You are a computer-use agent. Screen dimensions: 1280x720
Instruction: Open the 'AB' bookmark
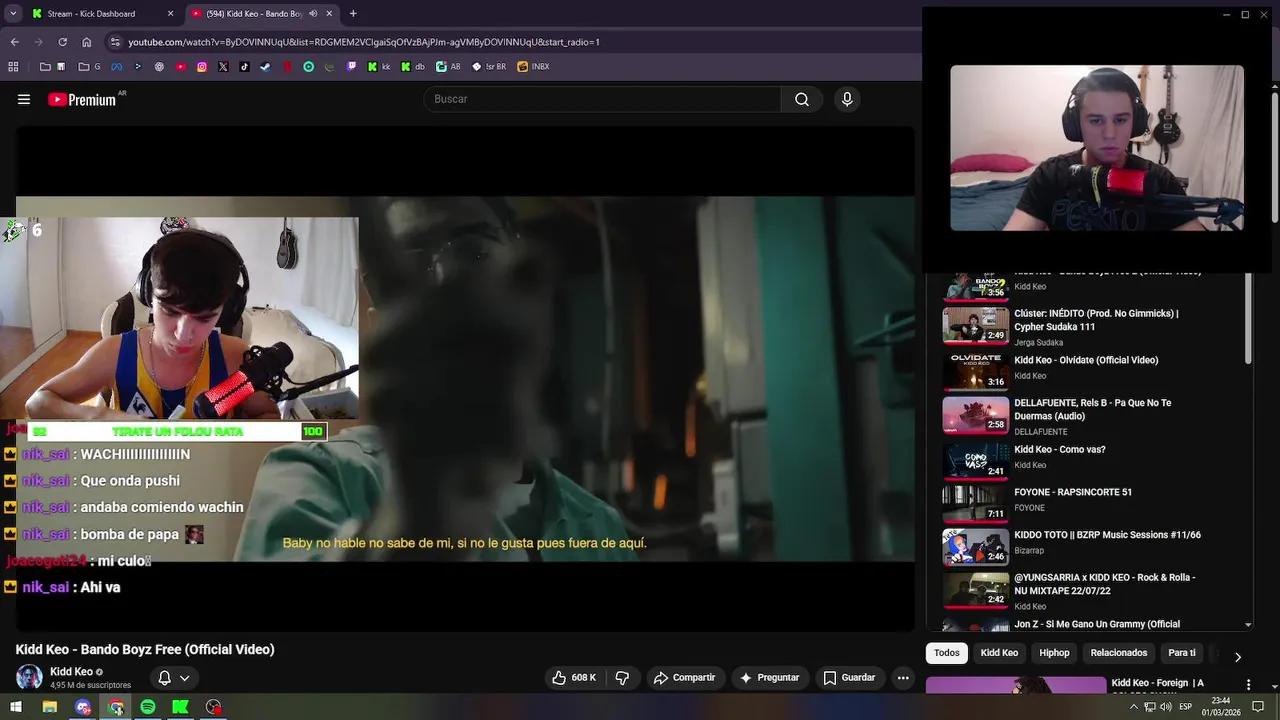pos(449,67)
